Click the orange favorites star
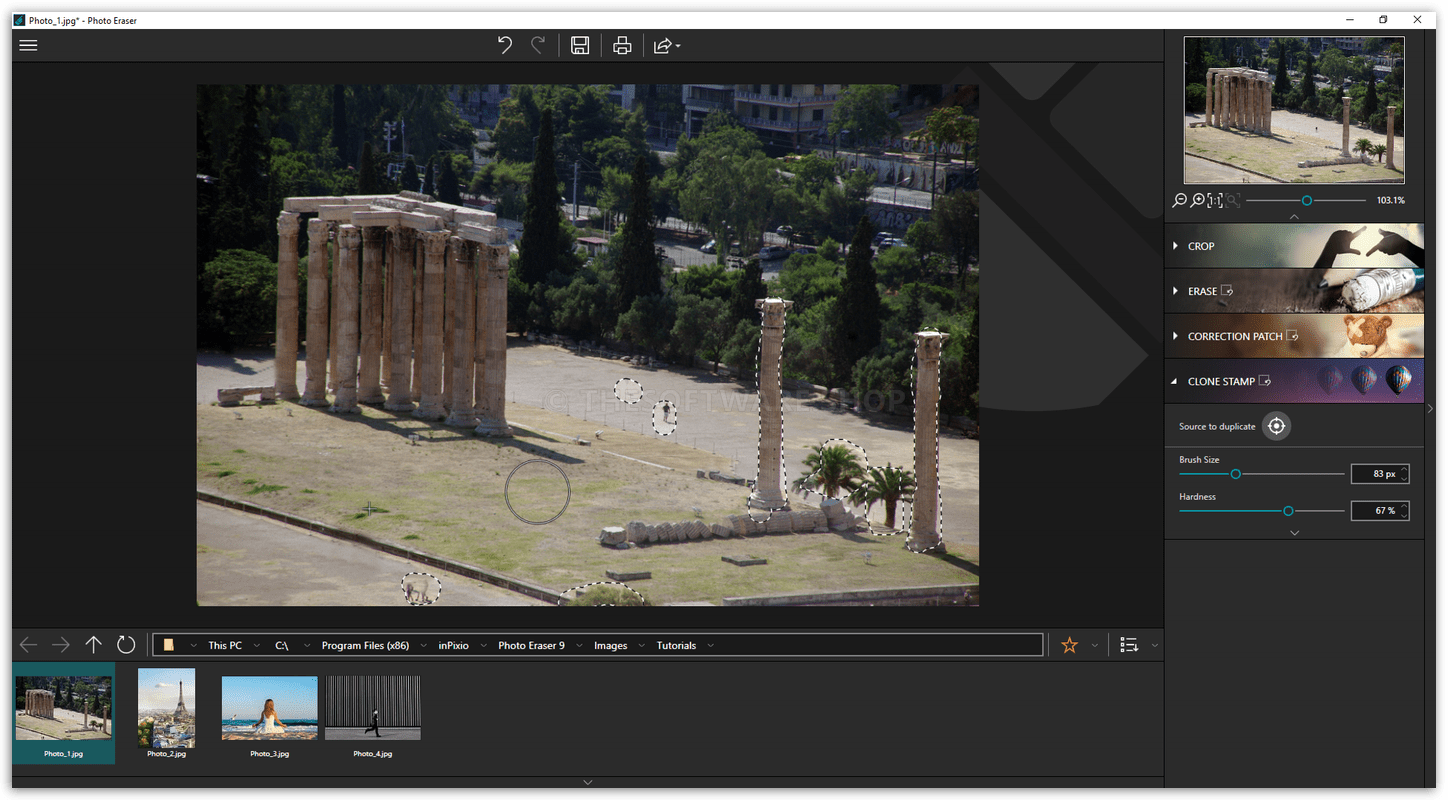Screen dimensions: 1448x800 [1069, 645]
